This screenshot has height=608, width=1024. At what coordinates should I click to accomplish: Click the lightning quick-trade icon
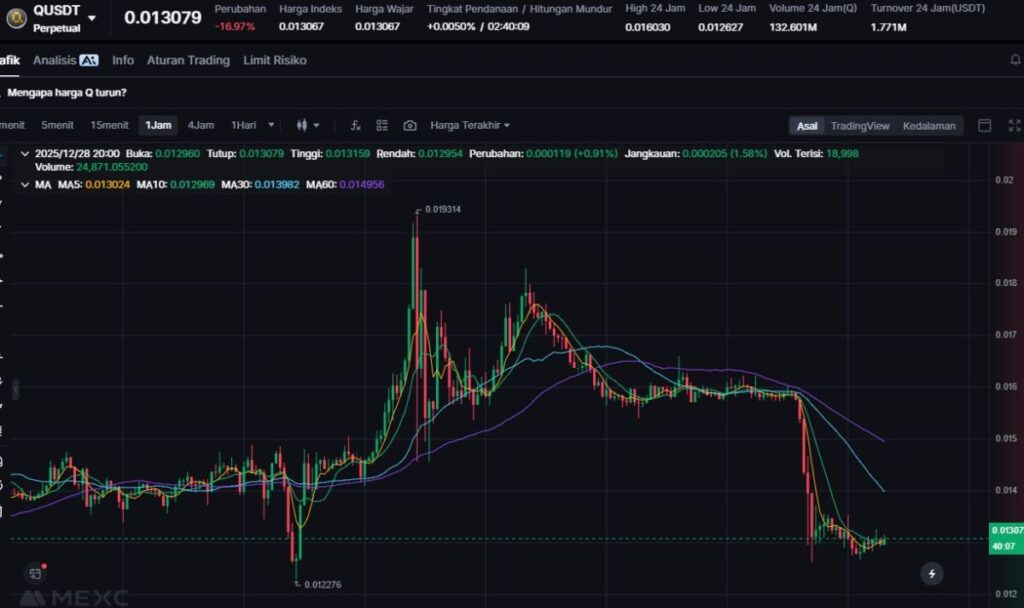932,573
